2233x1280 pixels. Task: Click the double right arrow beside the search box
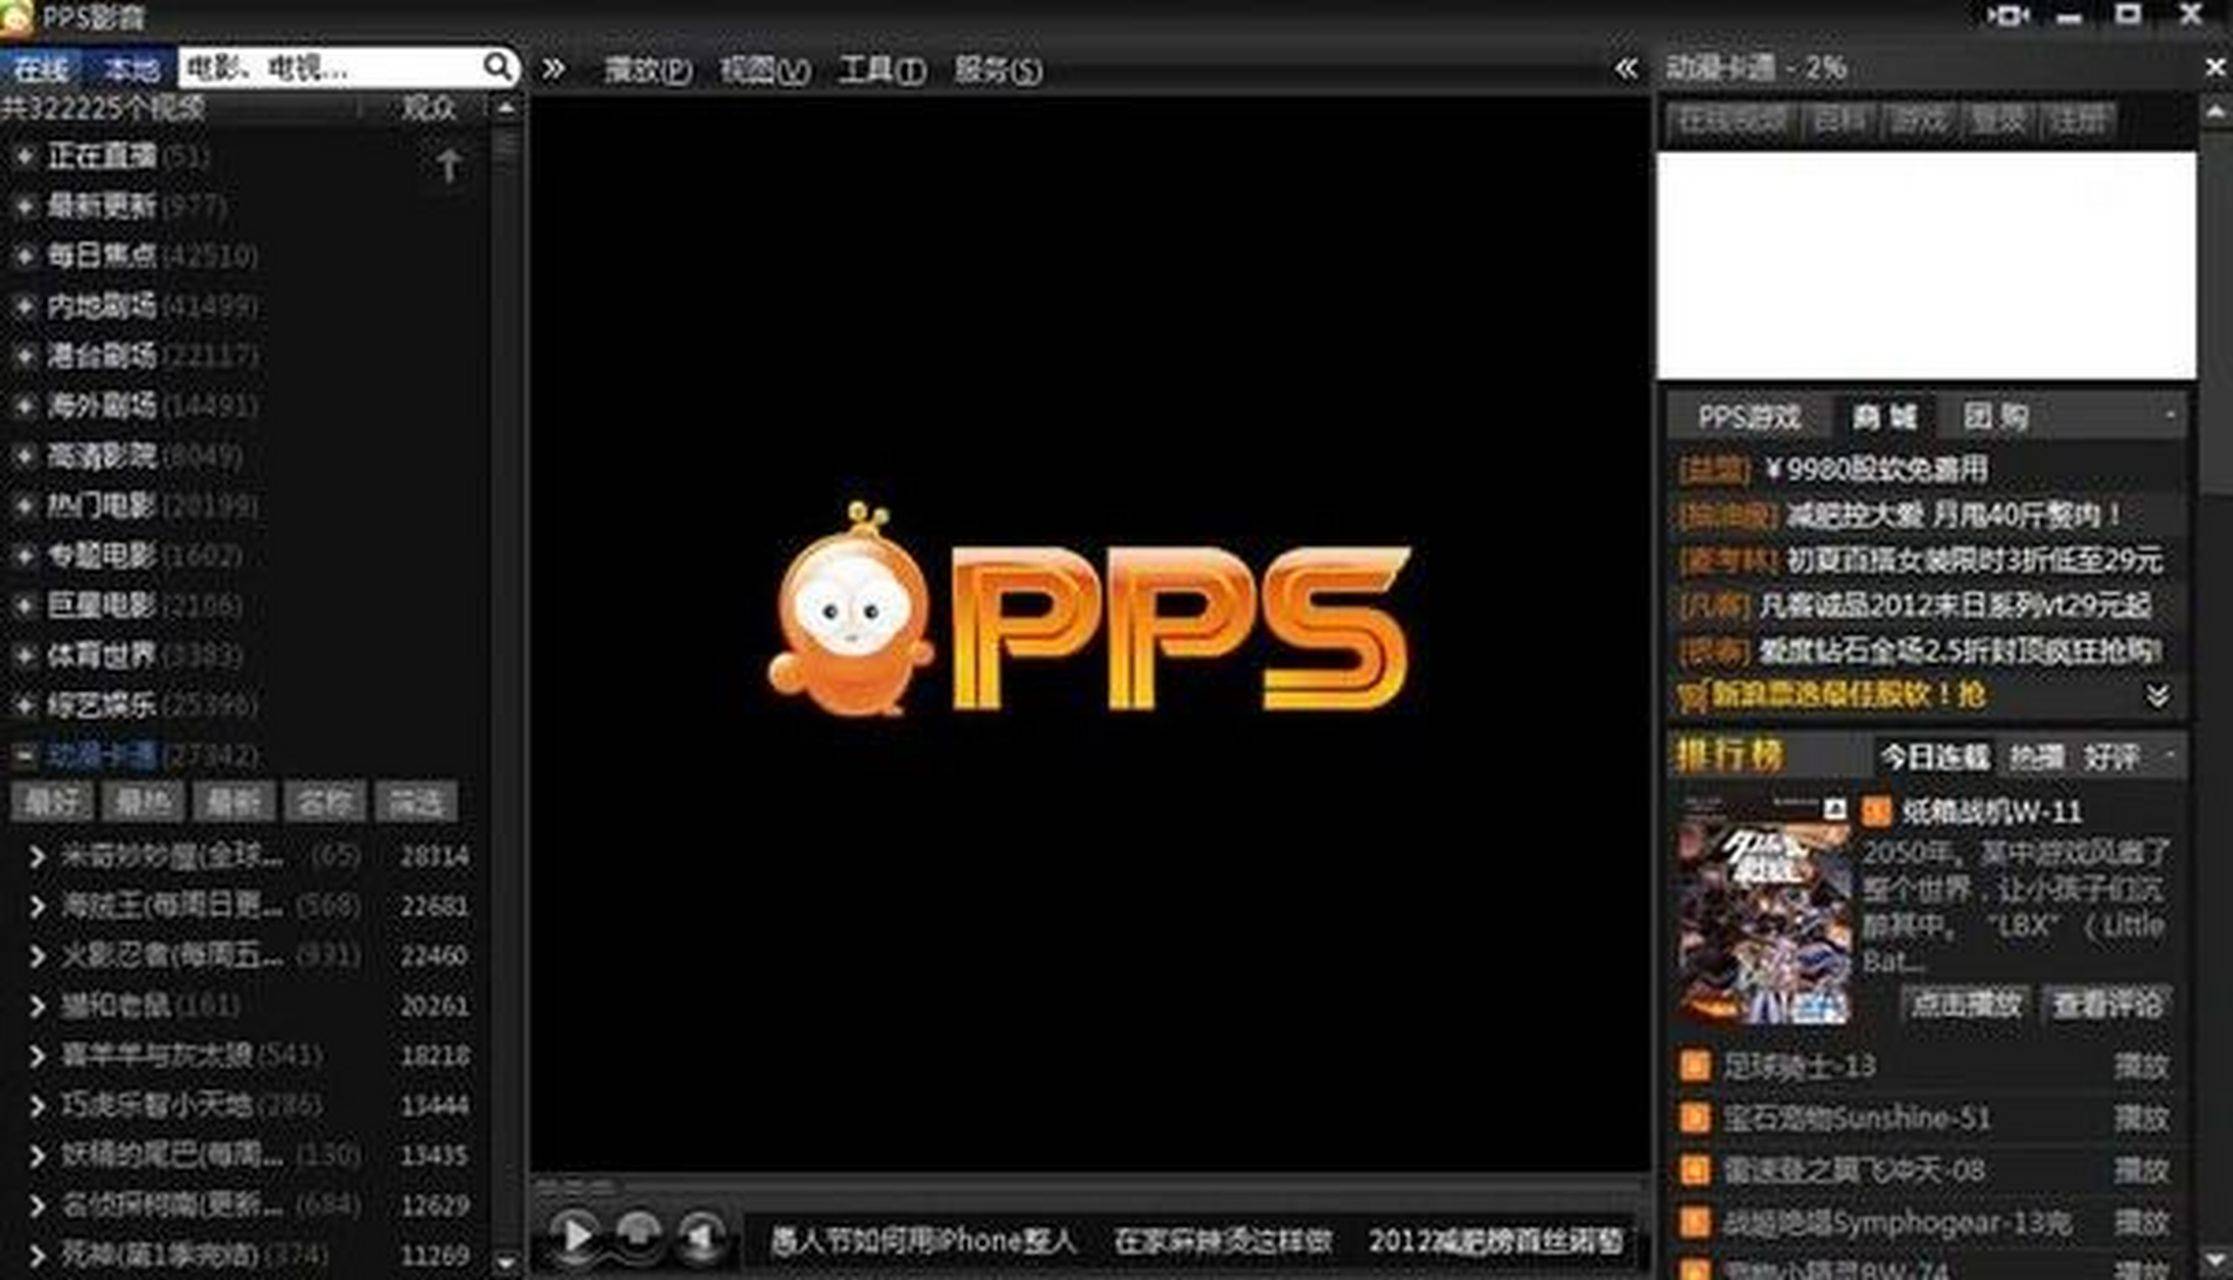tap(553, 69)
